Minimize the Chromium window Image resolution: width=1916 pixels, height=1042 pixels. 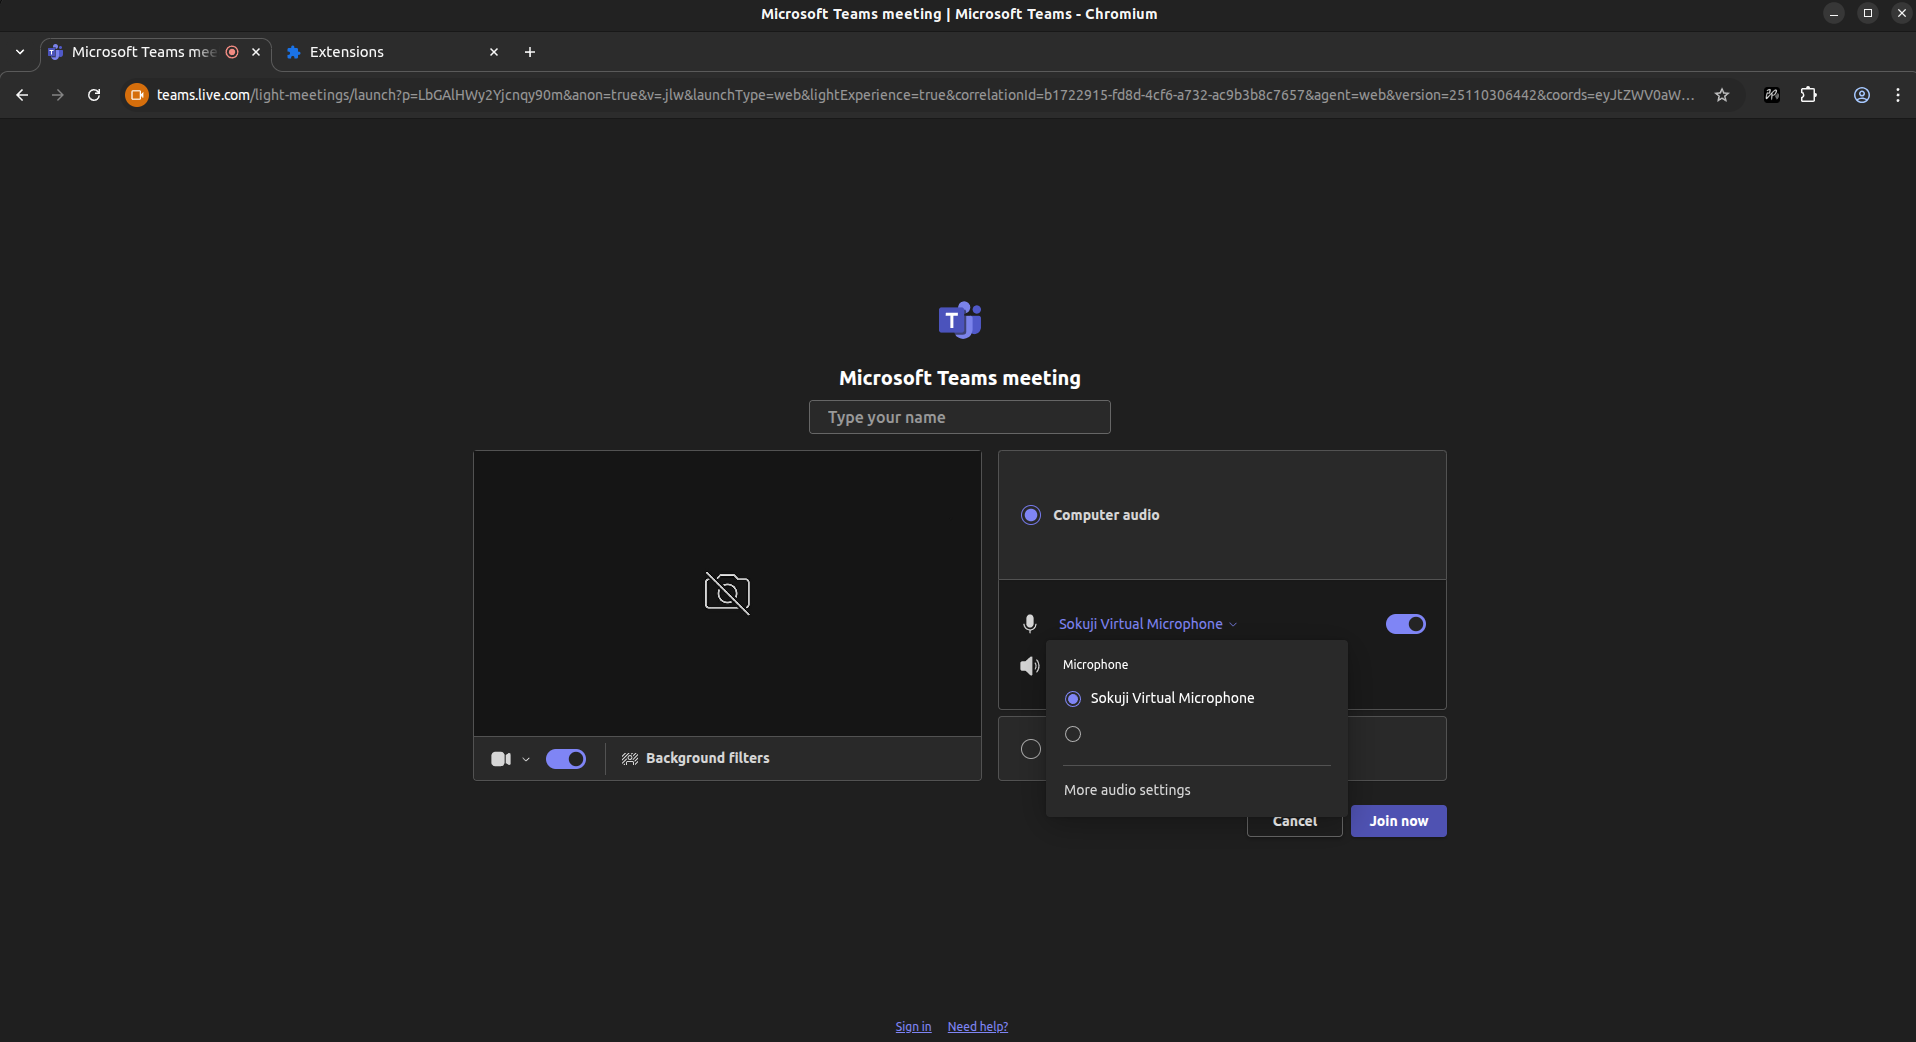(1834, 13)
